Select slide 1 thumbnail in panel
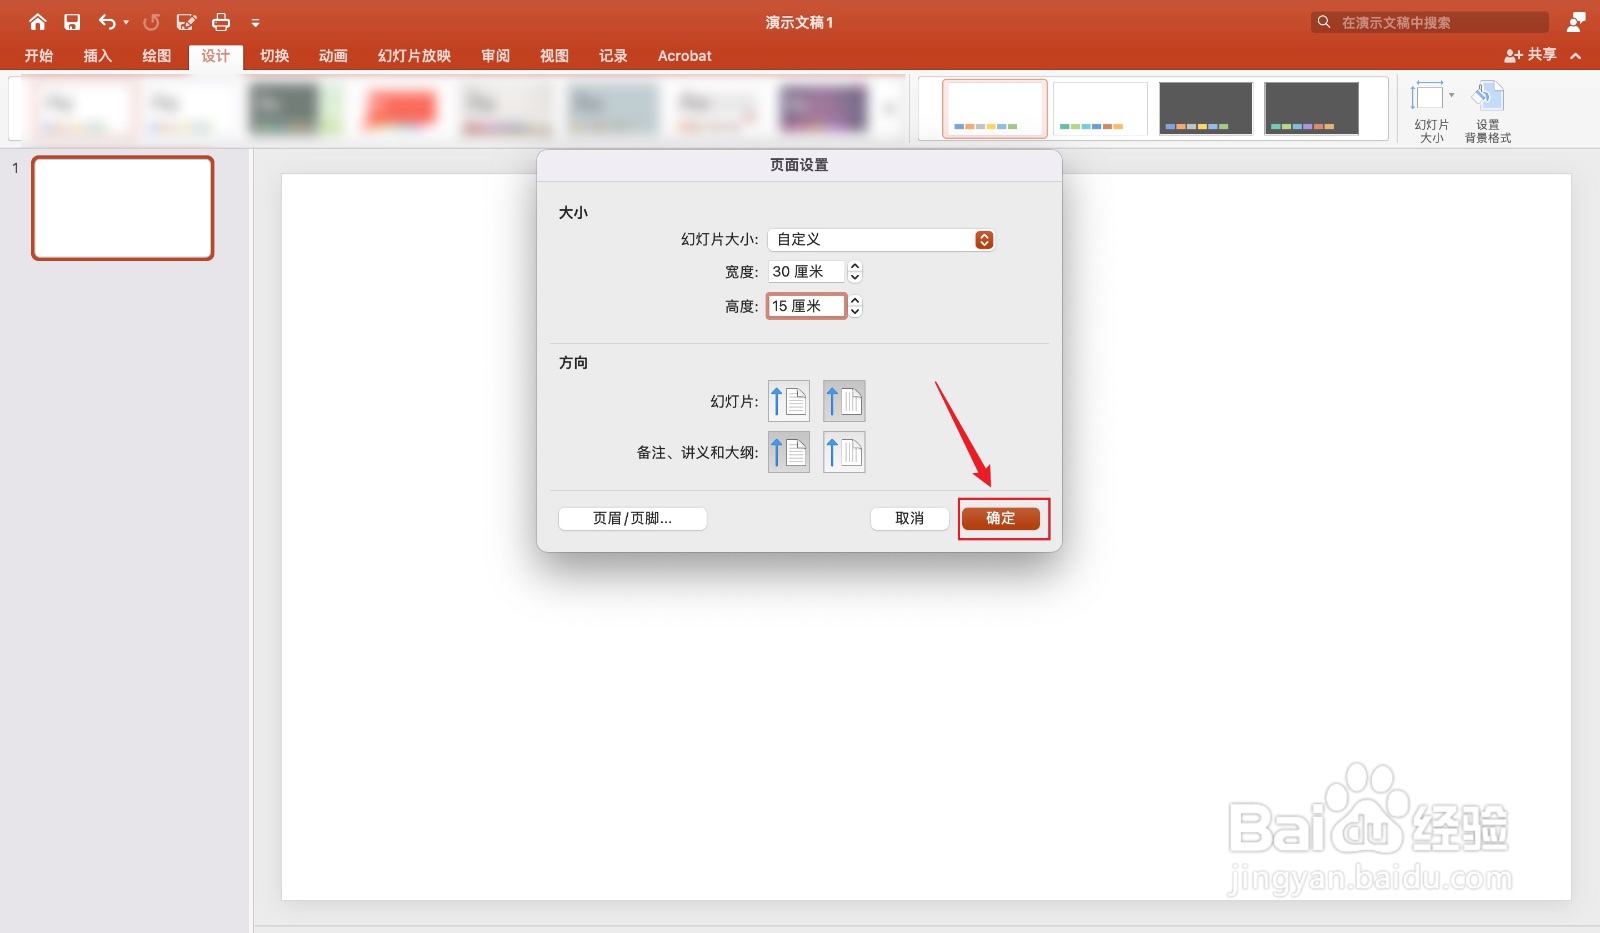 pyautogui.click(x=123, y=208)
